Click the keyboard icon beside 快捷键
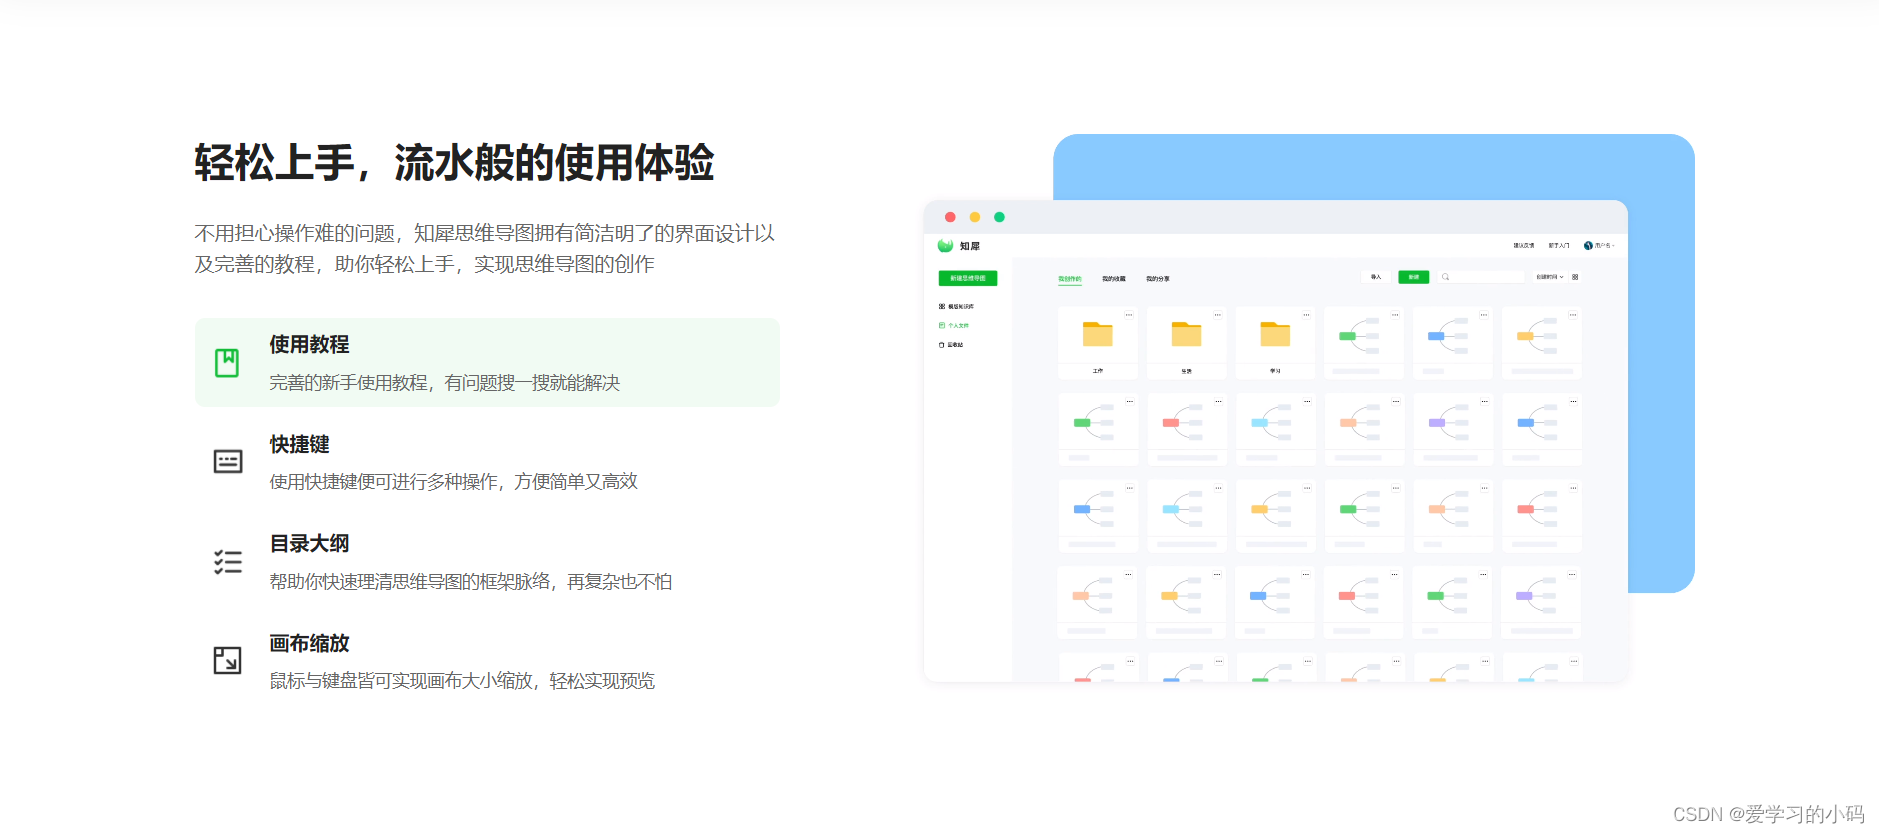The image size is (1879, 833). (x=228, y=461)
